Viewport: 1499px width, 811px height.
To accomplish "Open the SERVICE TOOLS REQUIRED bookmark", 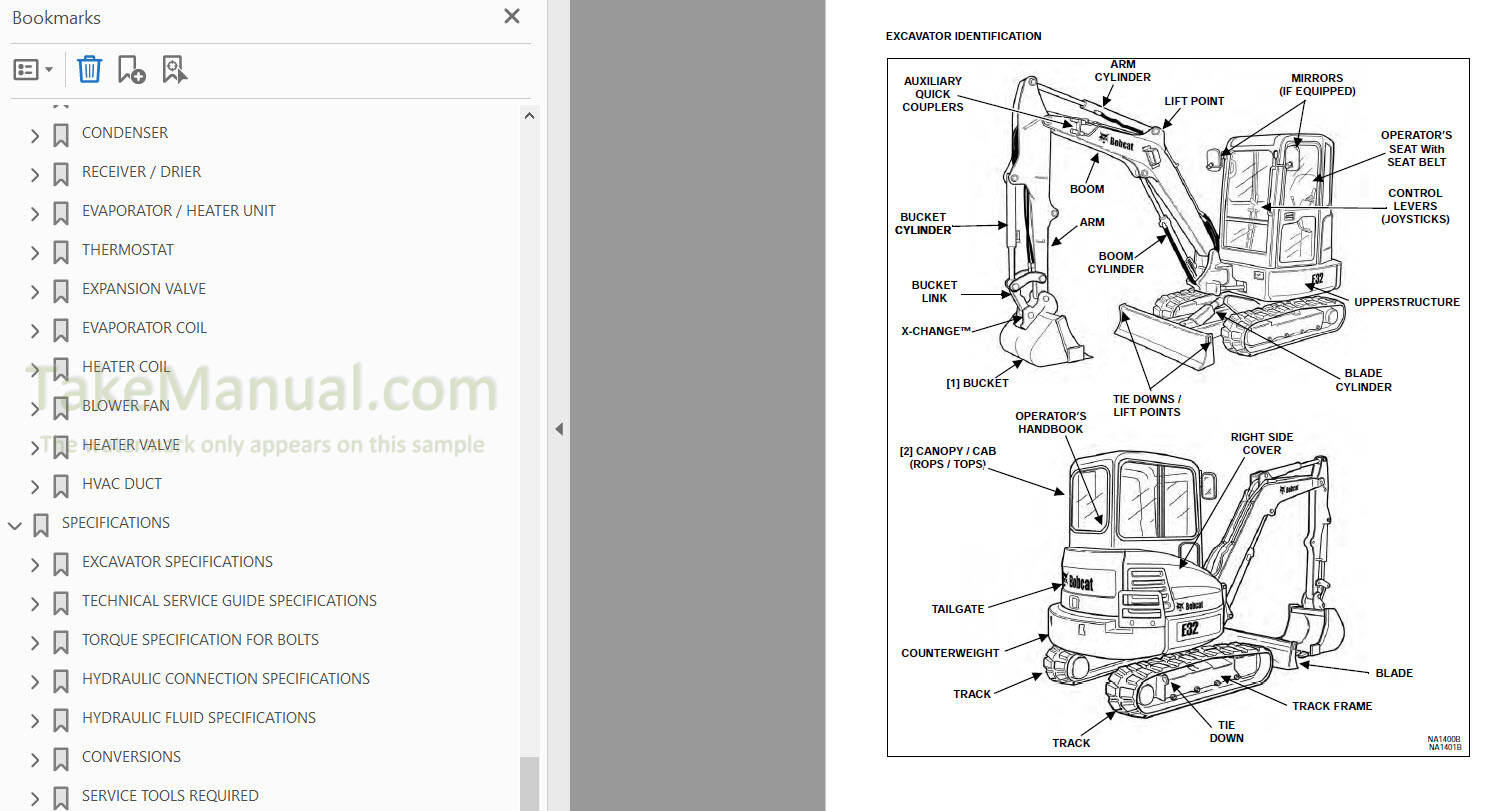I will [170, 796].
